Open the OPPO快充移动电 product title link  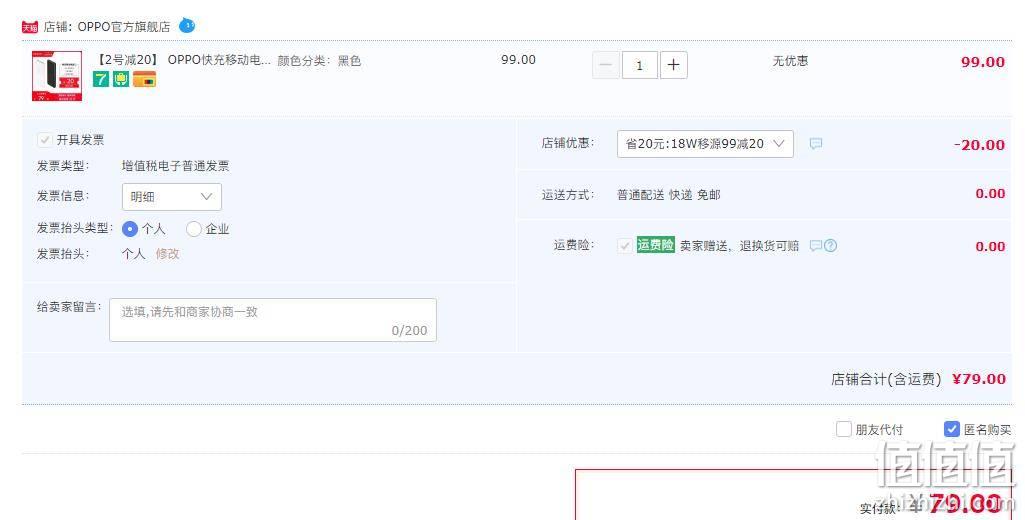coord(182,60)
